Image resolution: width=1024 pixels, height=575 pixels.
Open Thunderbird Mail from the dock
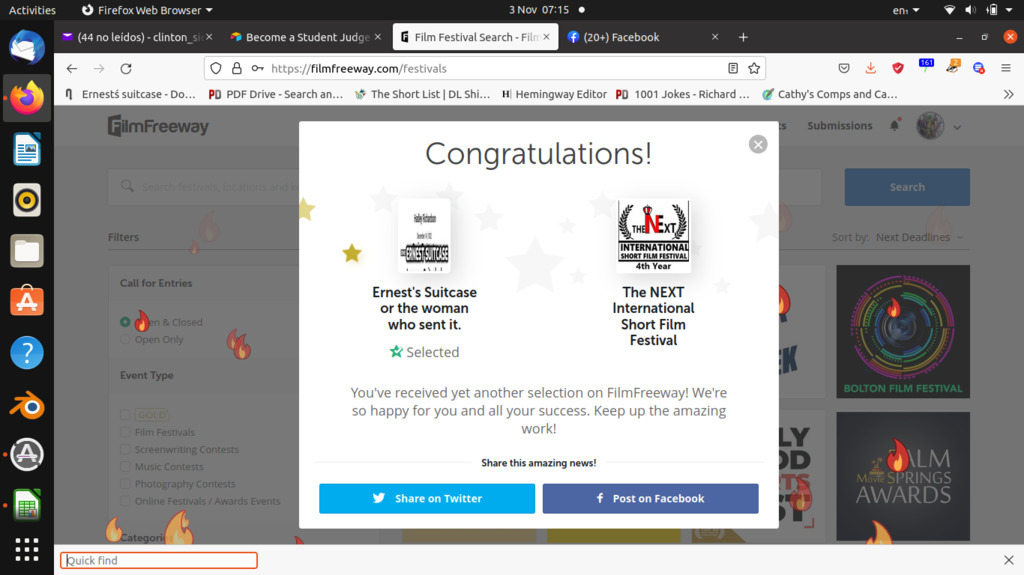[x=27, y=47]
